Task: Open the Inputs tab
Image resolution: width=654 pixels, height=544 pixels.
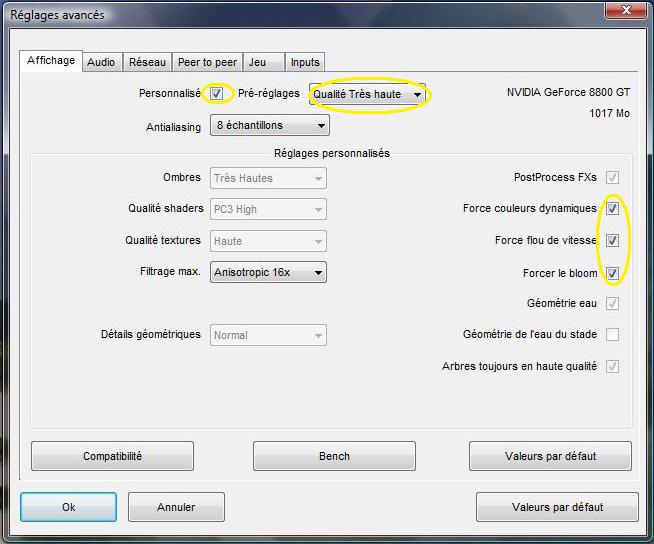Action: (305, 62)
